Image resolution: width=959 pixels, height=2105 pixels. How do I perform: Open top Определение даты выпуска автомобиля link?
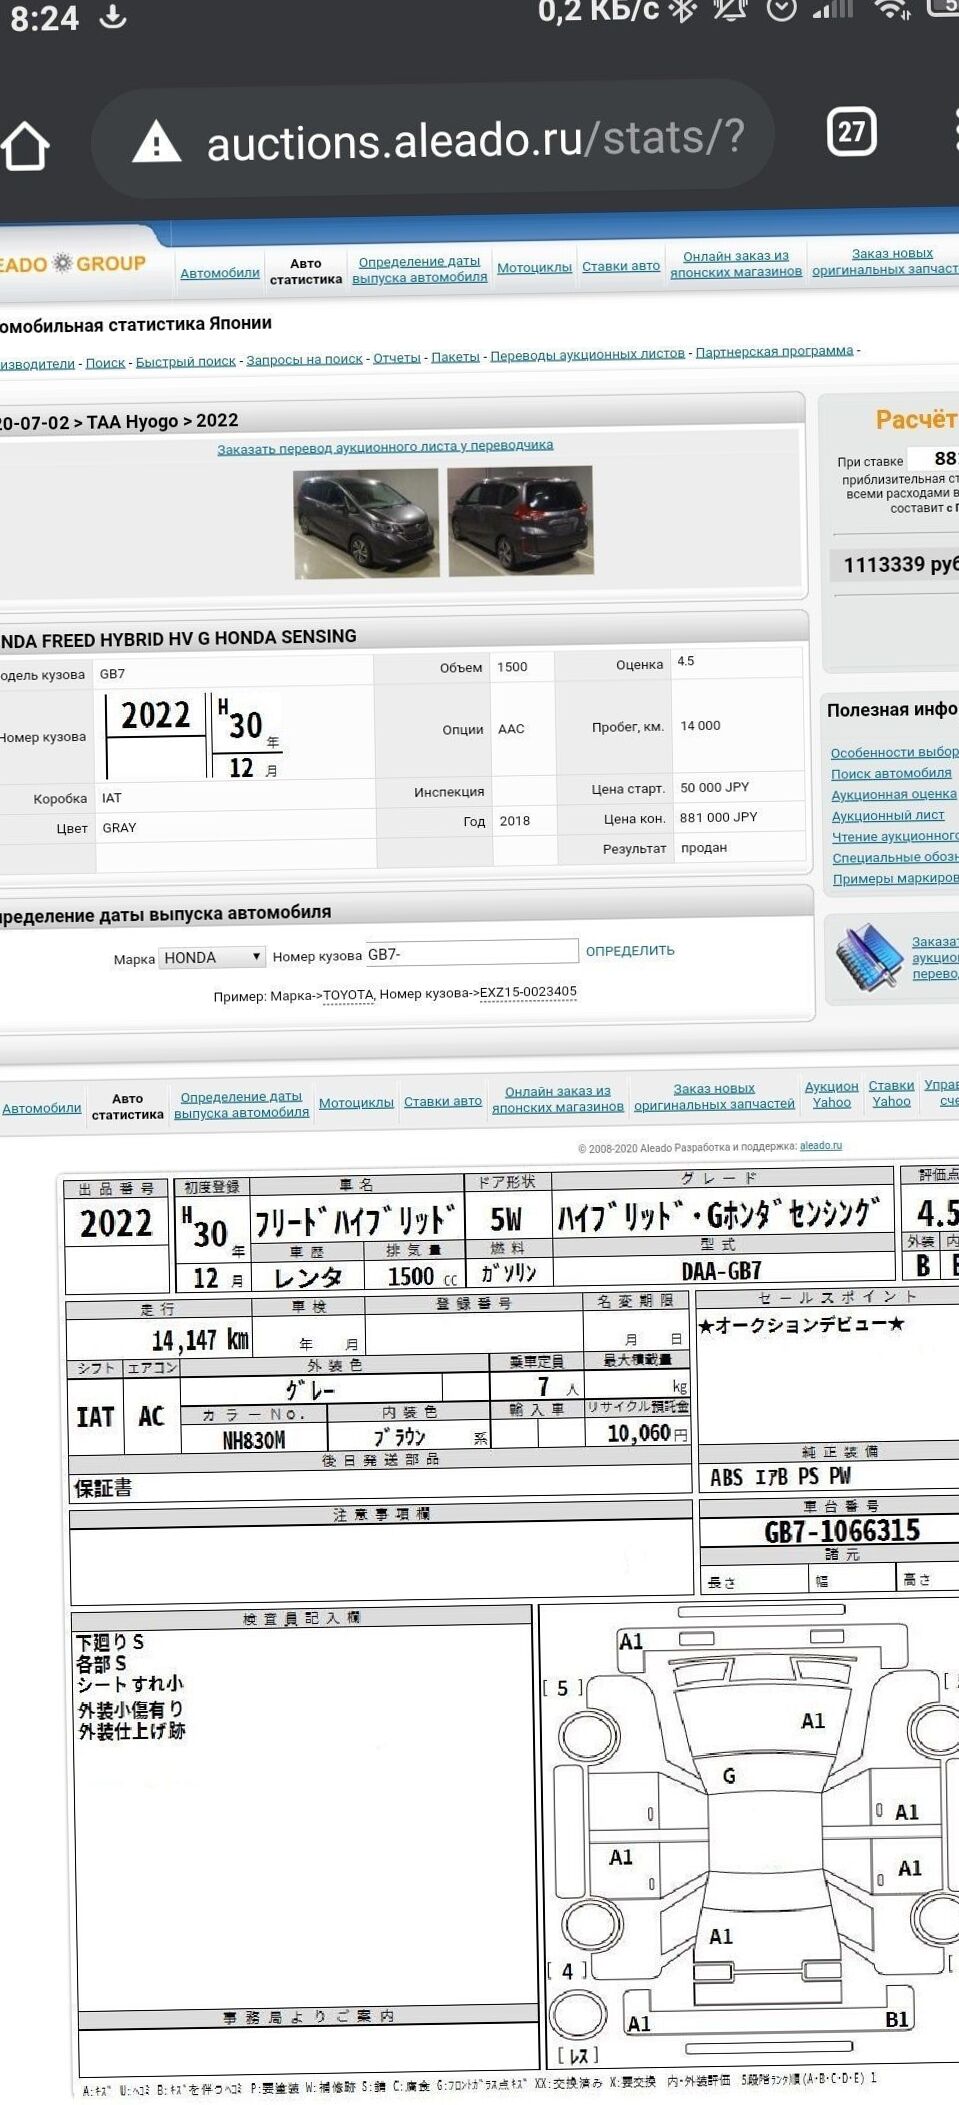click(420, 269)
